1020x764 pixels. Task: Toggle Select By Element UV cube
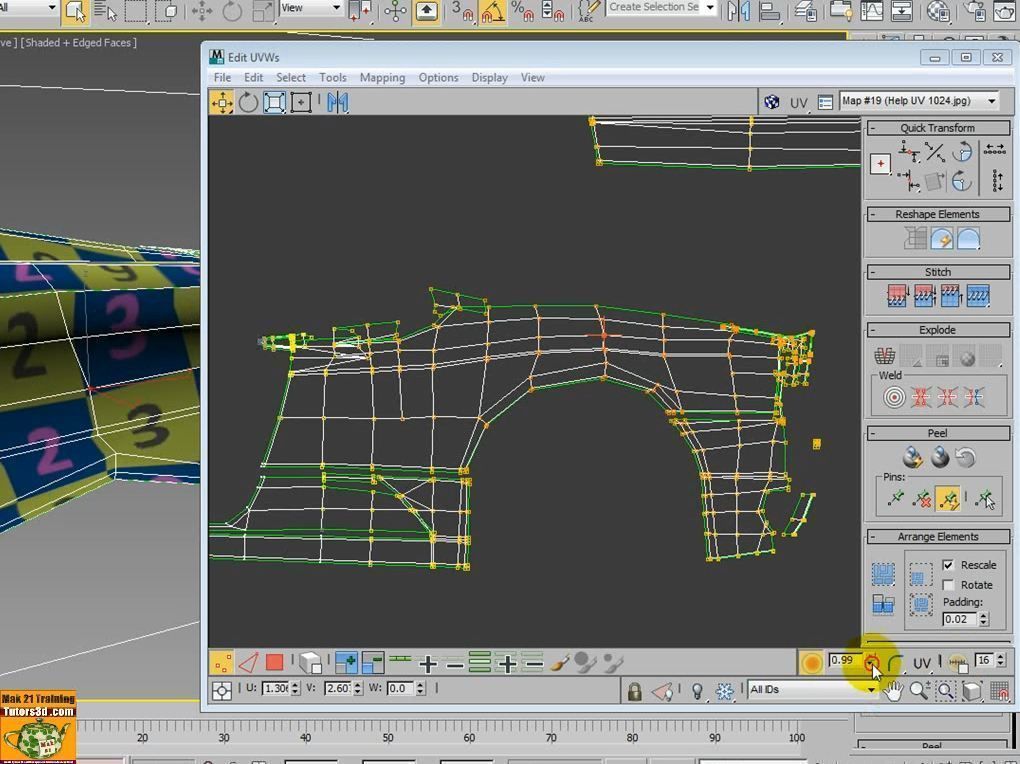(x=310, y=663)
